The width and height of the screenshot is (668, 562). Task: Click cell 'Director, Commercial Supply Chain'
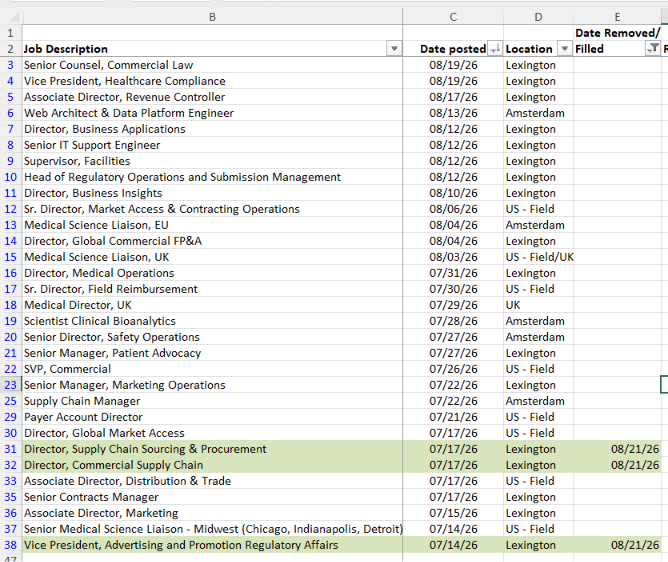tap(212, 465)
